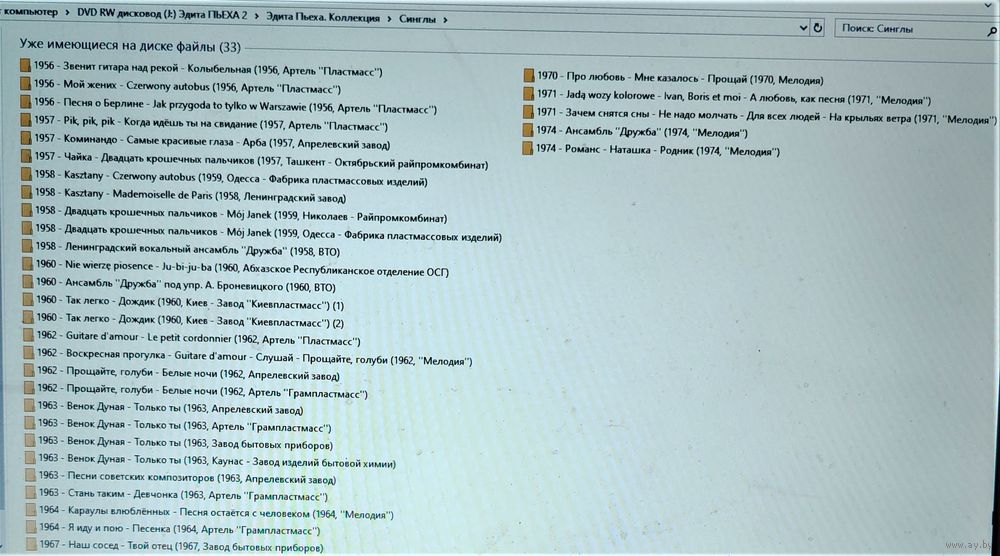
Task: Select "1963 - Венок Дуная" Завод бытовых приборов name
Action: (185, 443)
